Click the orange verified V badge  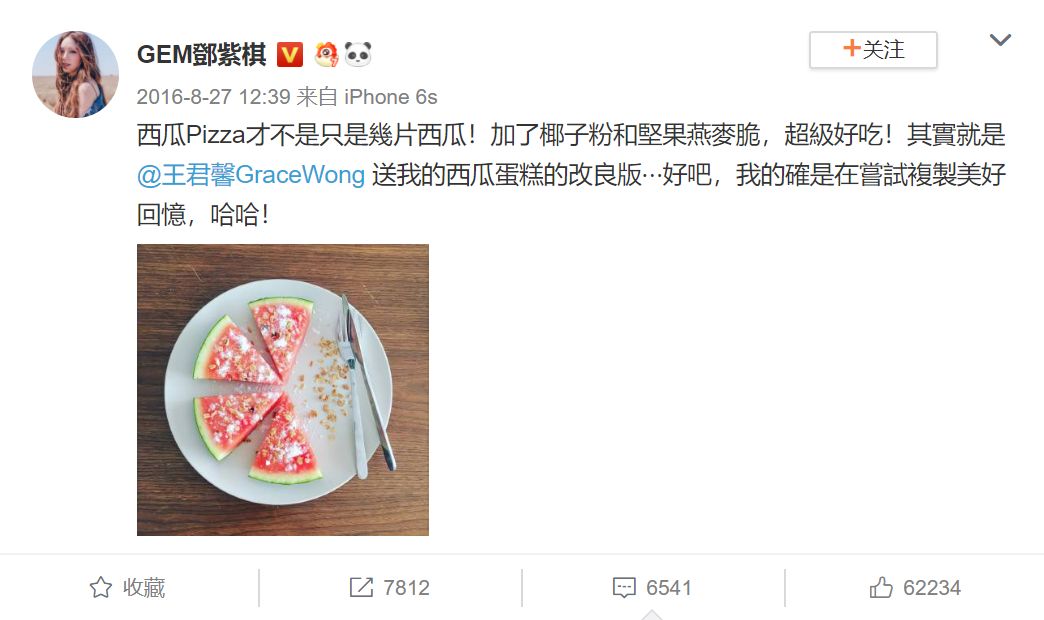coord(290,55)
